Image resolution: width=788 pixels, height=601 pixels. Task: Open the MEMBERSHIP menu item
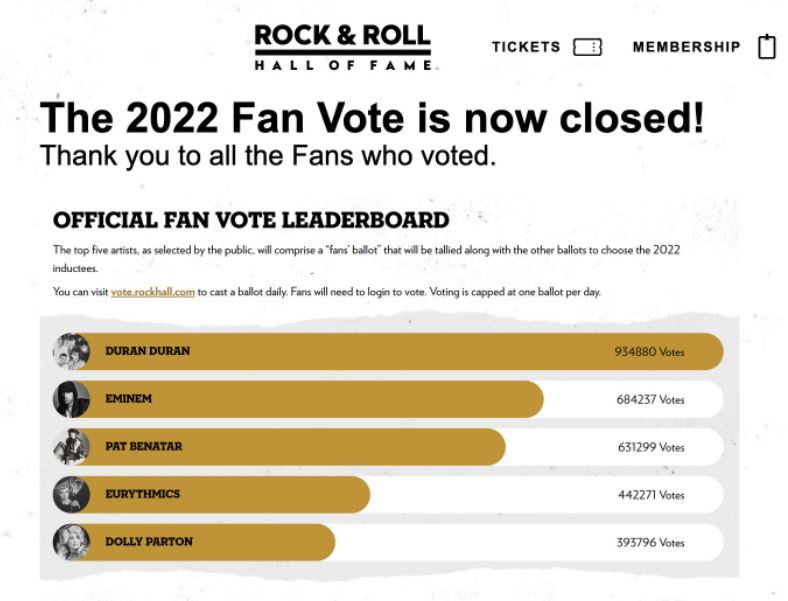click(686, 47)
